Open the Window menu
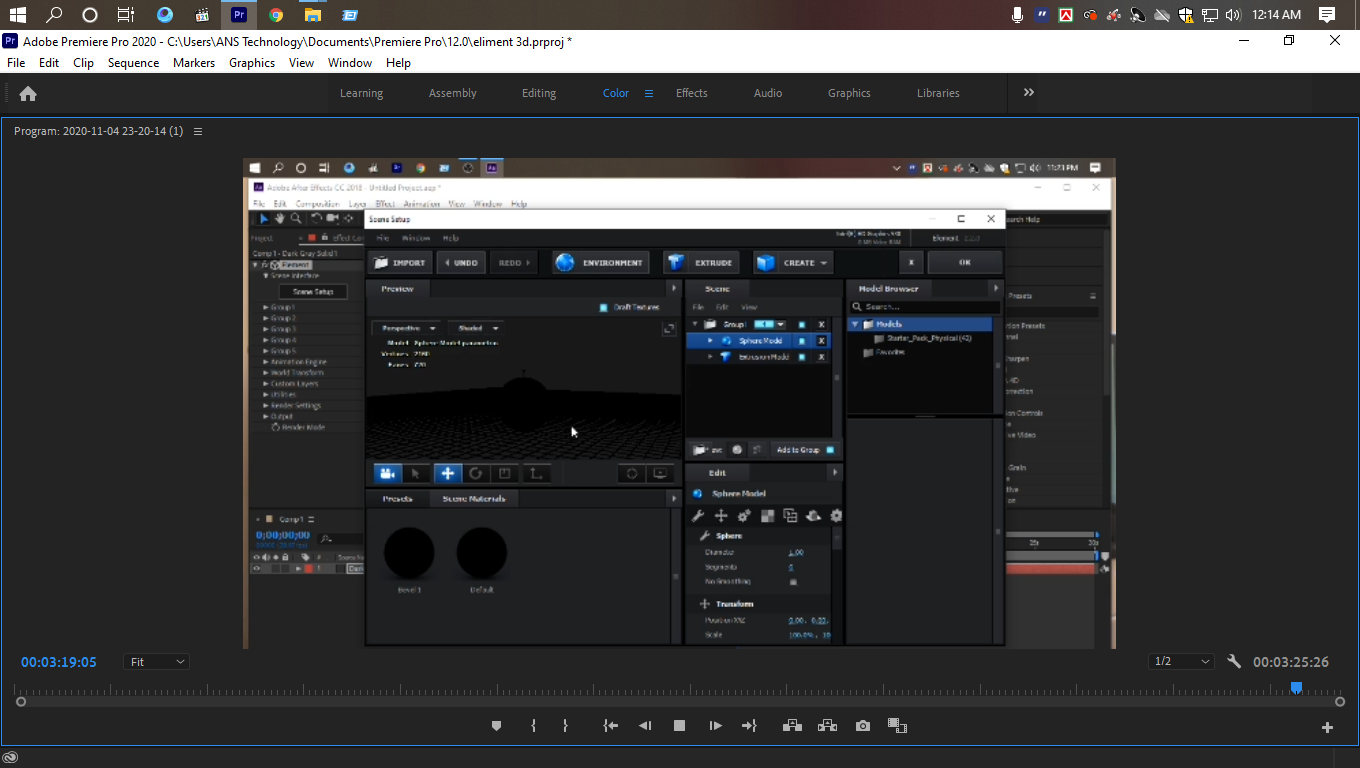This screenshot has width=1360, height=768. tap(350, 62)
